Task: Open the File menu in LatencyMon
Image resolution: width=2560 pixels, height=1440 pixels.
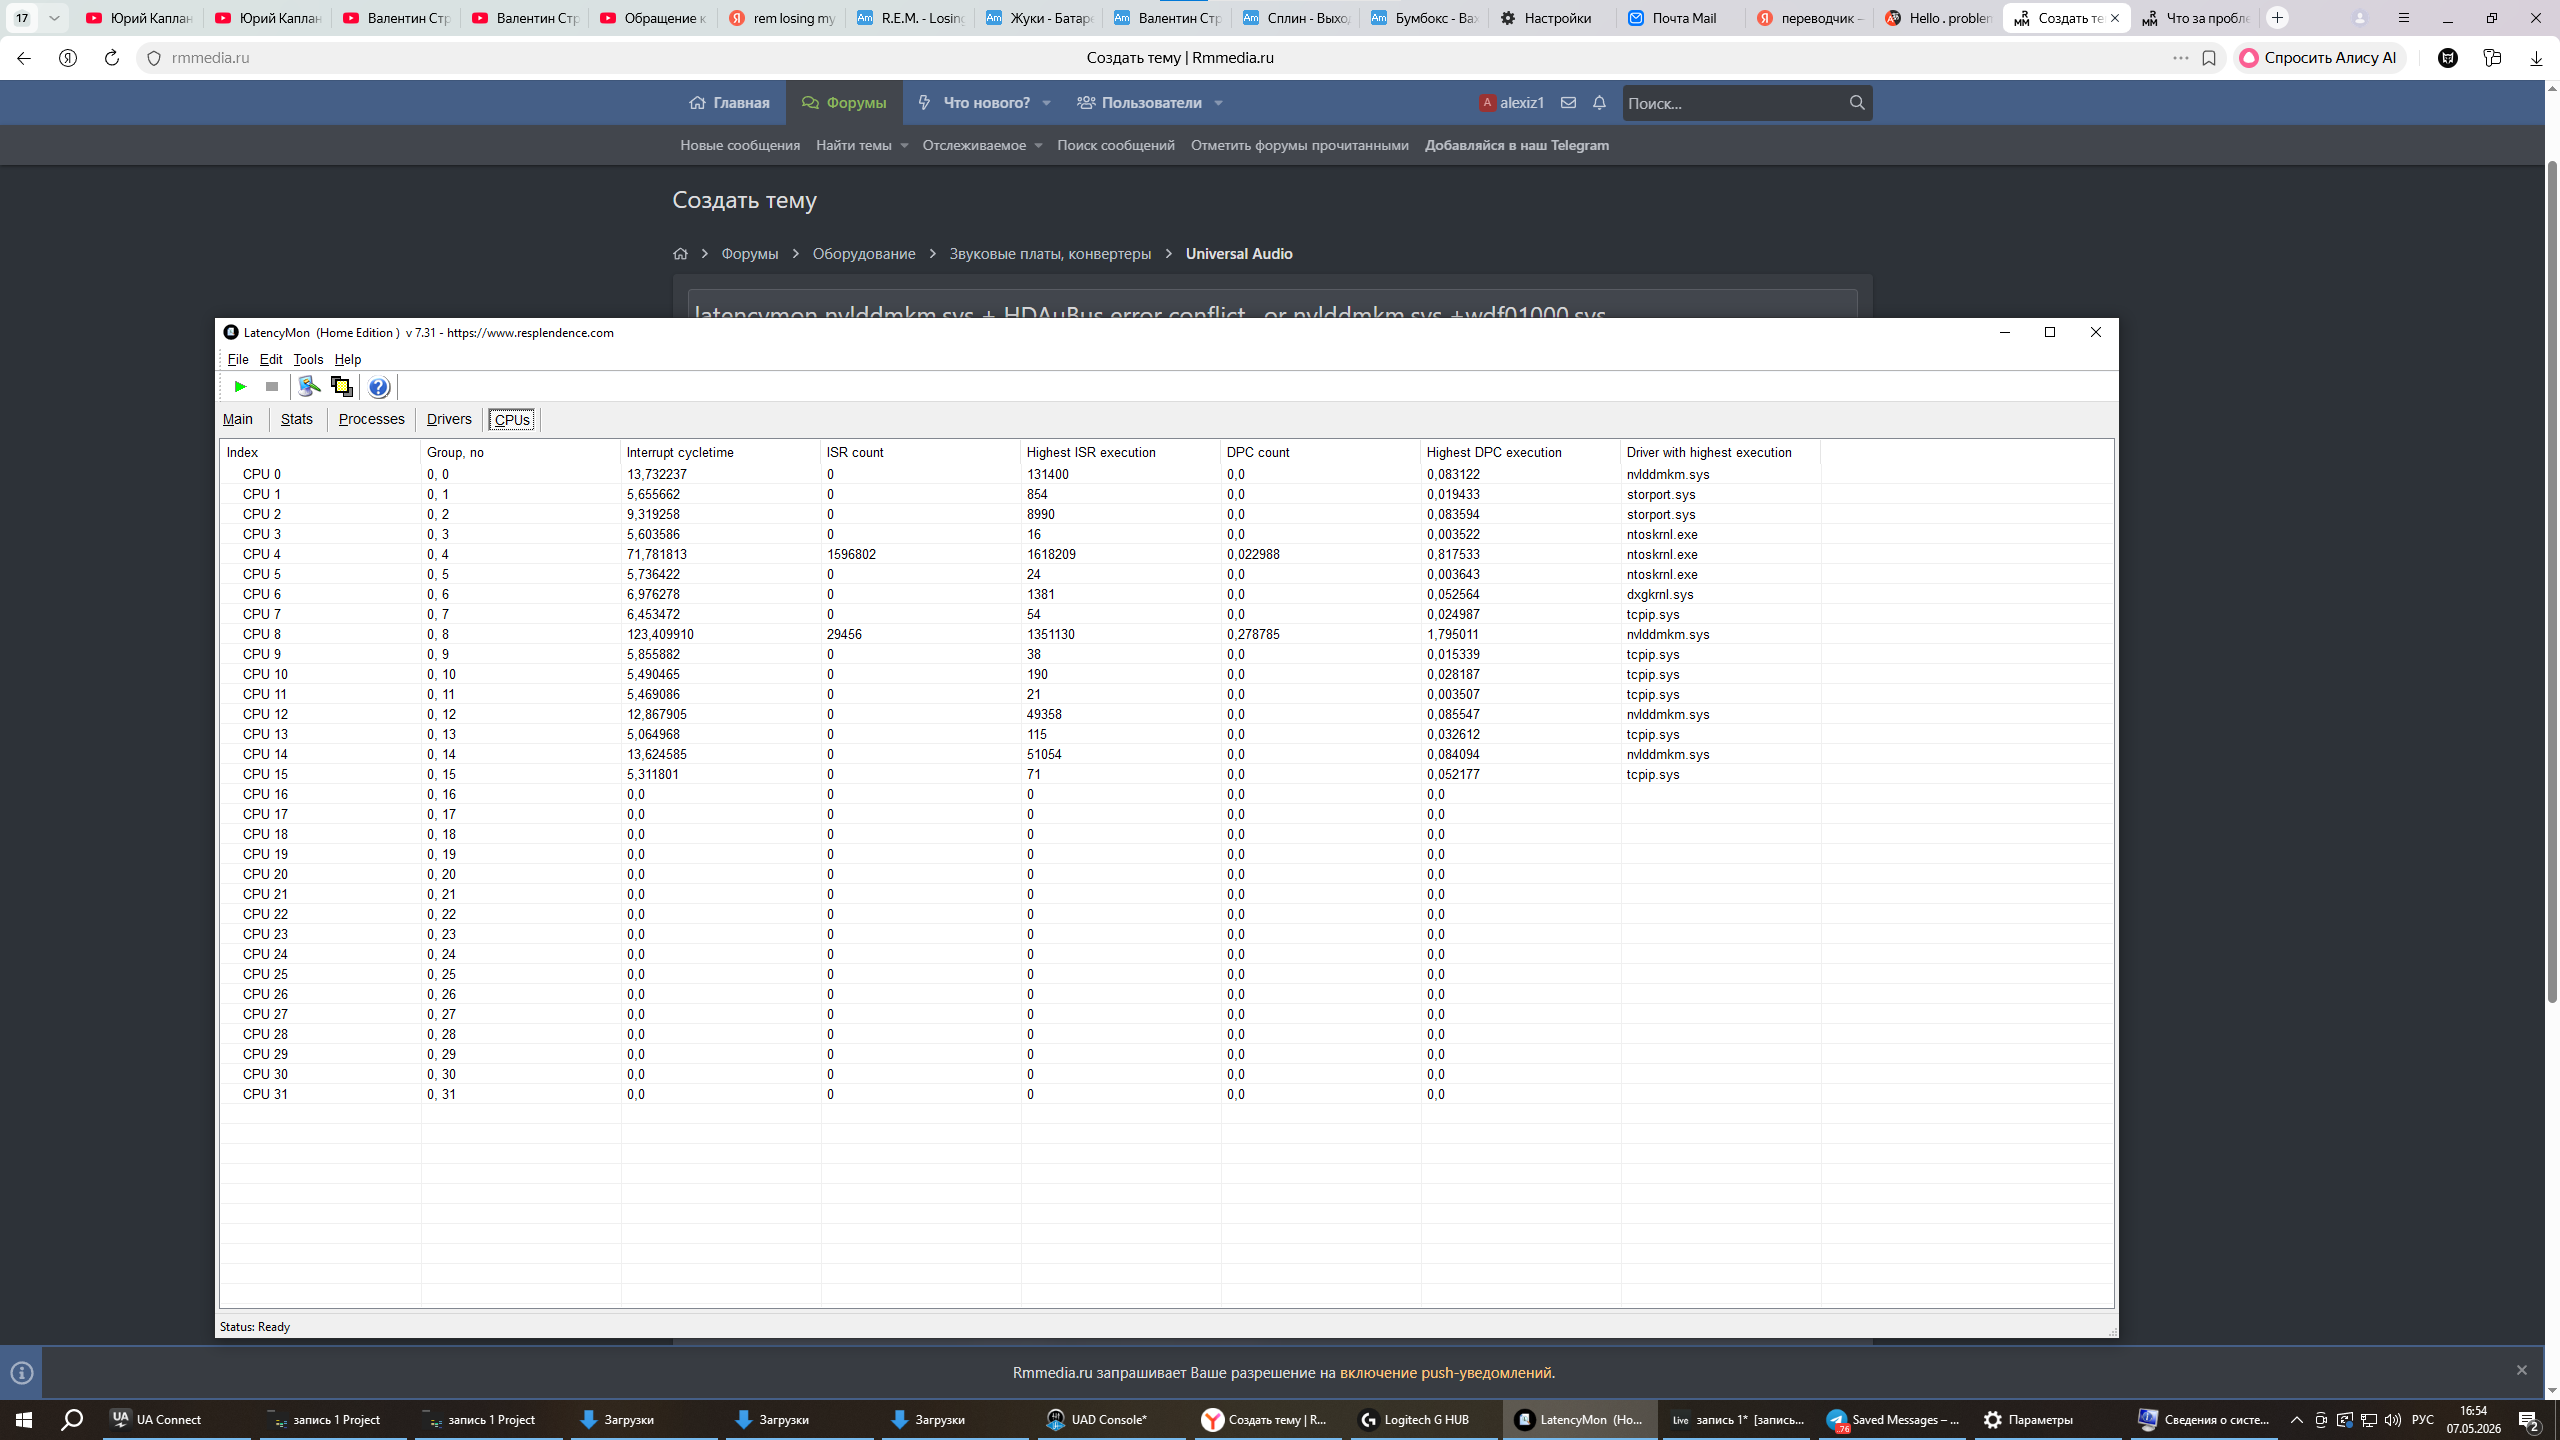Action: (238, 359)
